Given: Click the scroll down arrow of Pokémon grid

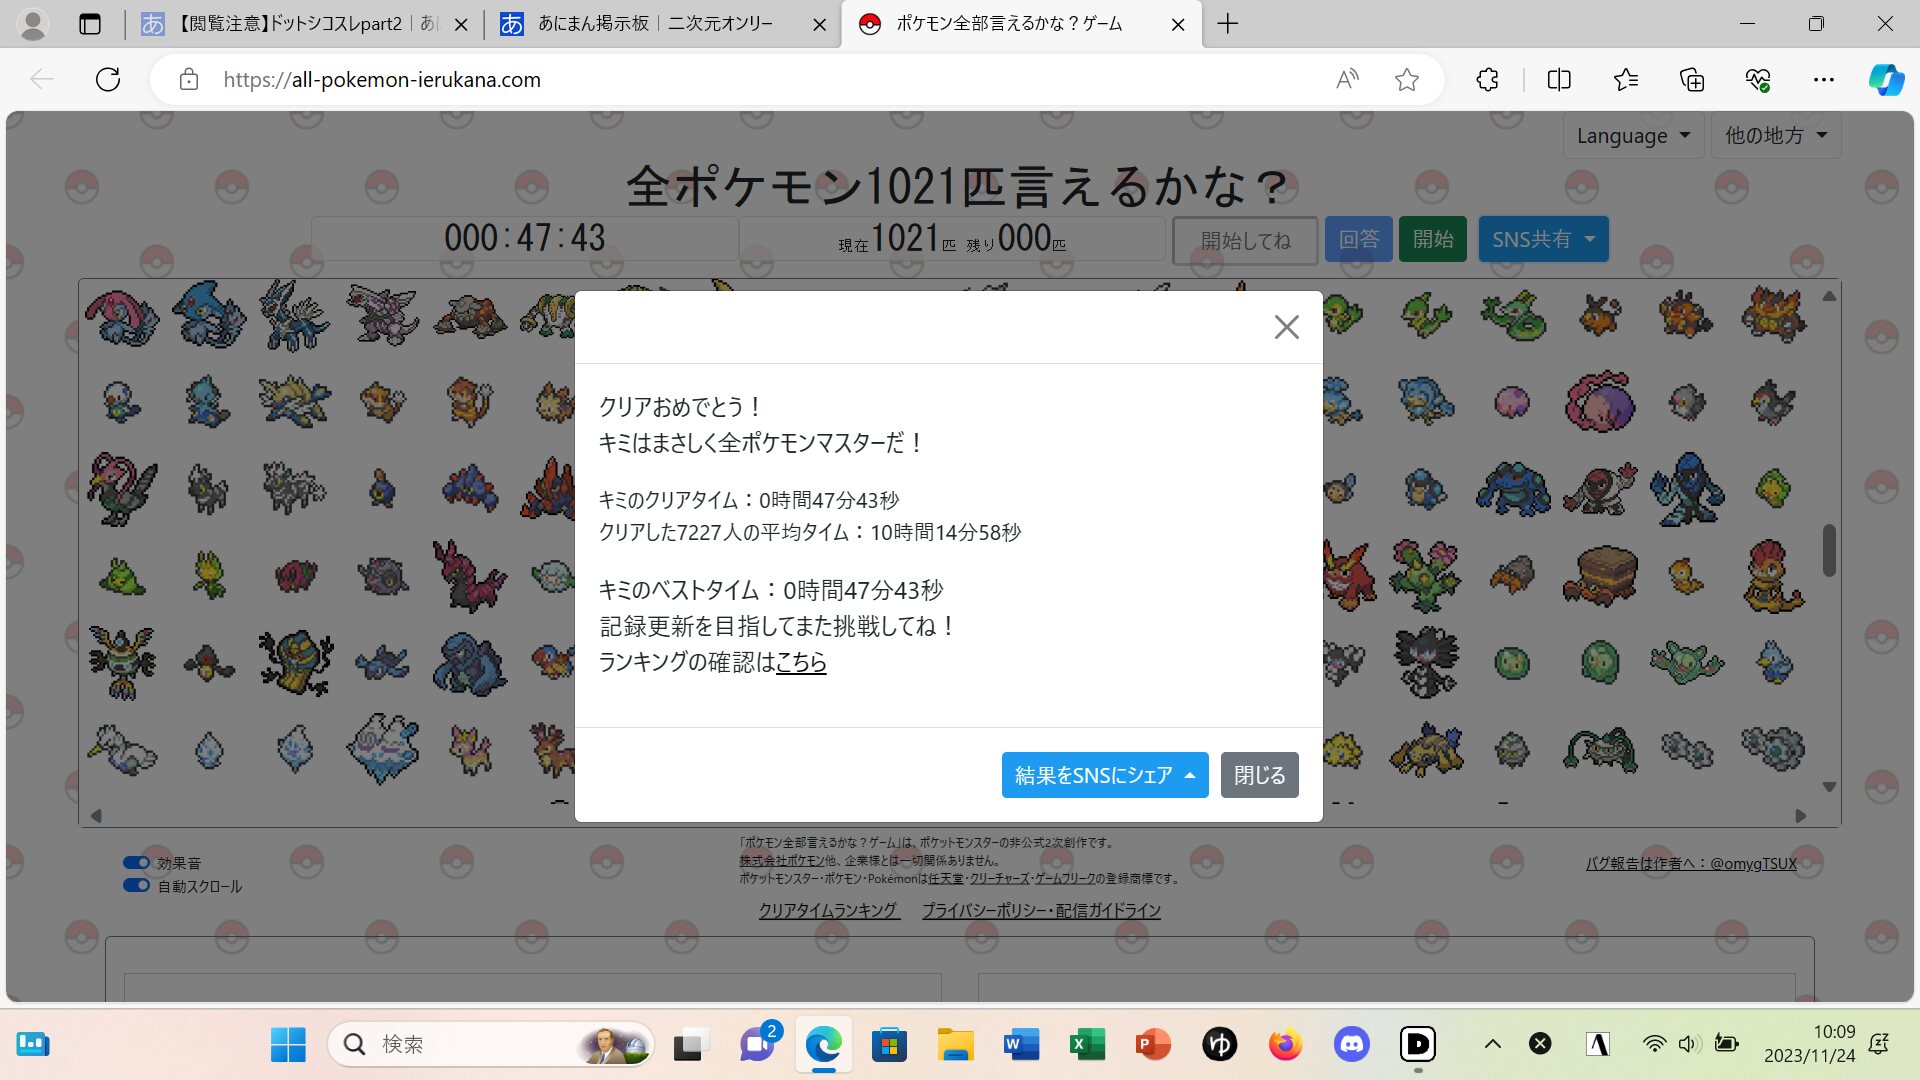Looking at the screenshot, I should click(x=1829, y=787).
